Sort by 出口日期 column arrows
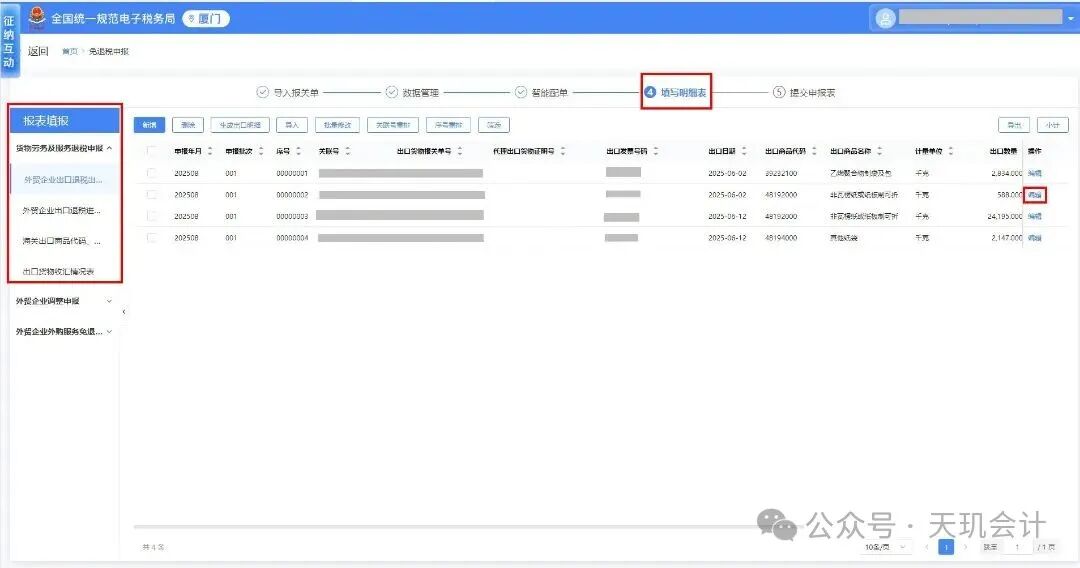Viewport: 1080px width, 568px height. pos(744,151)
